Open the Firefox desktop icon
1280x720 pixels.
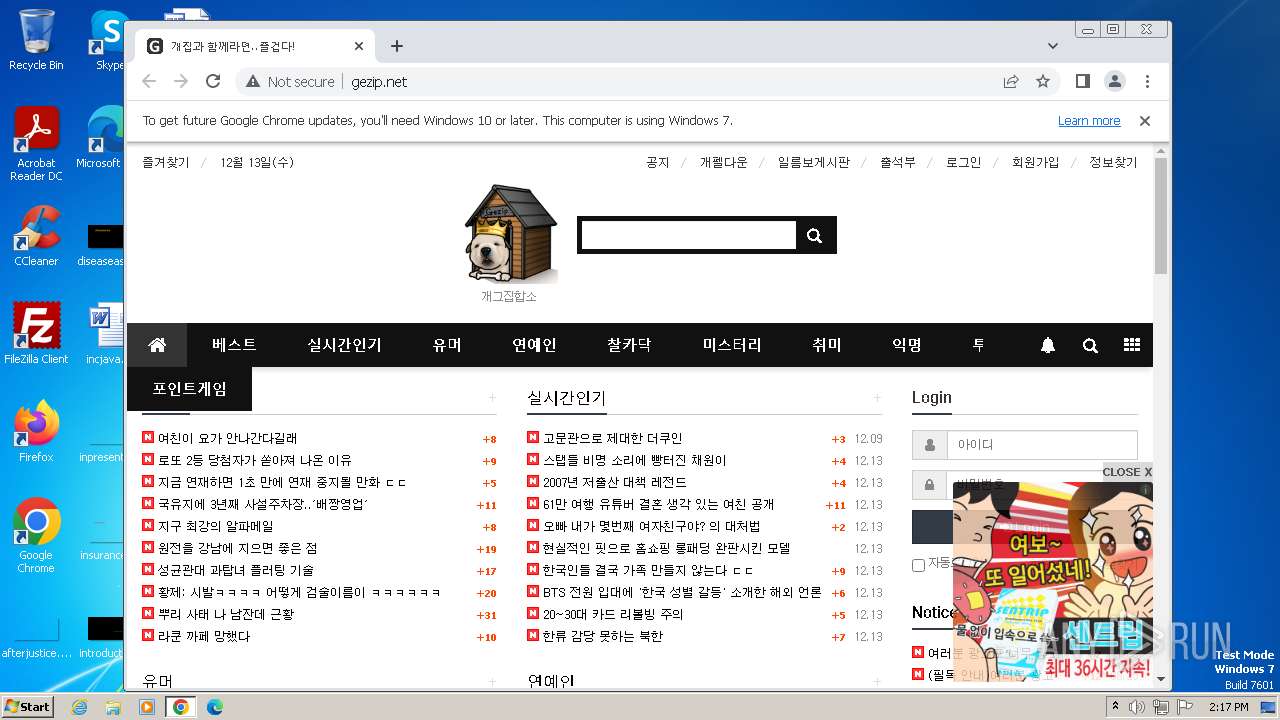[x=36, y=432]
